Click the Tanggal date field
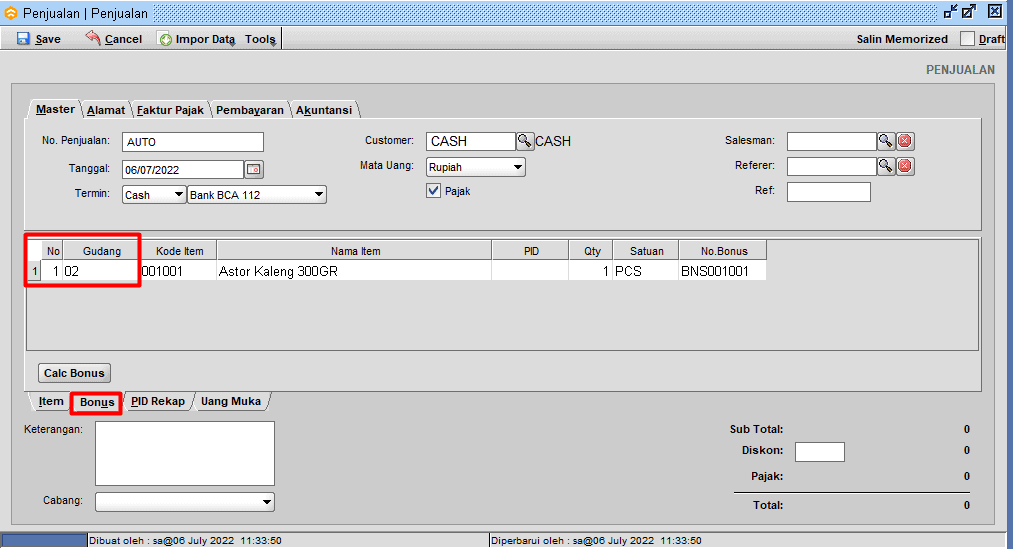The width and height of the screenshot is (1013, 549). [x=183, y=170]
